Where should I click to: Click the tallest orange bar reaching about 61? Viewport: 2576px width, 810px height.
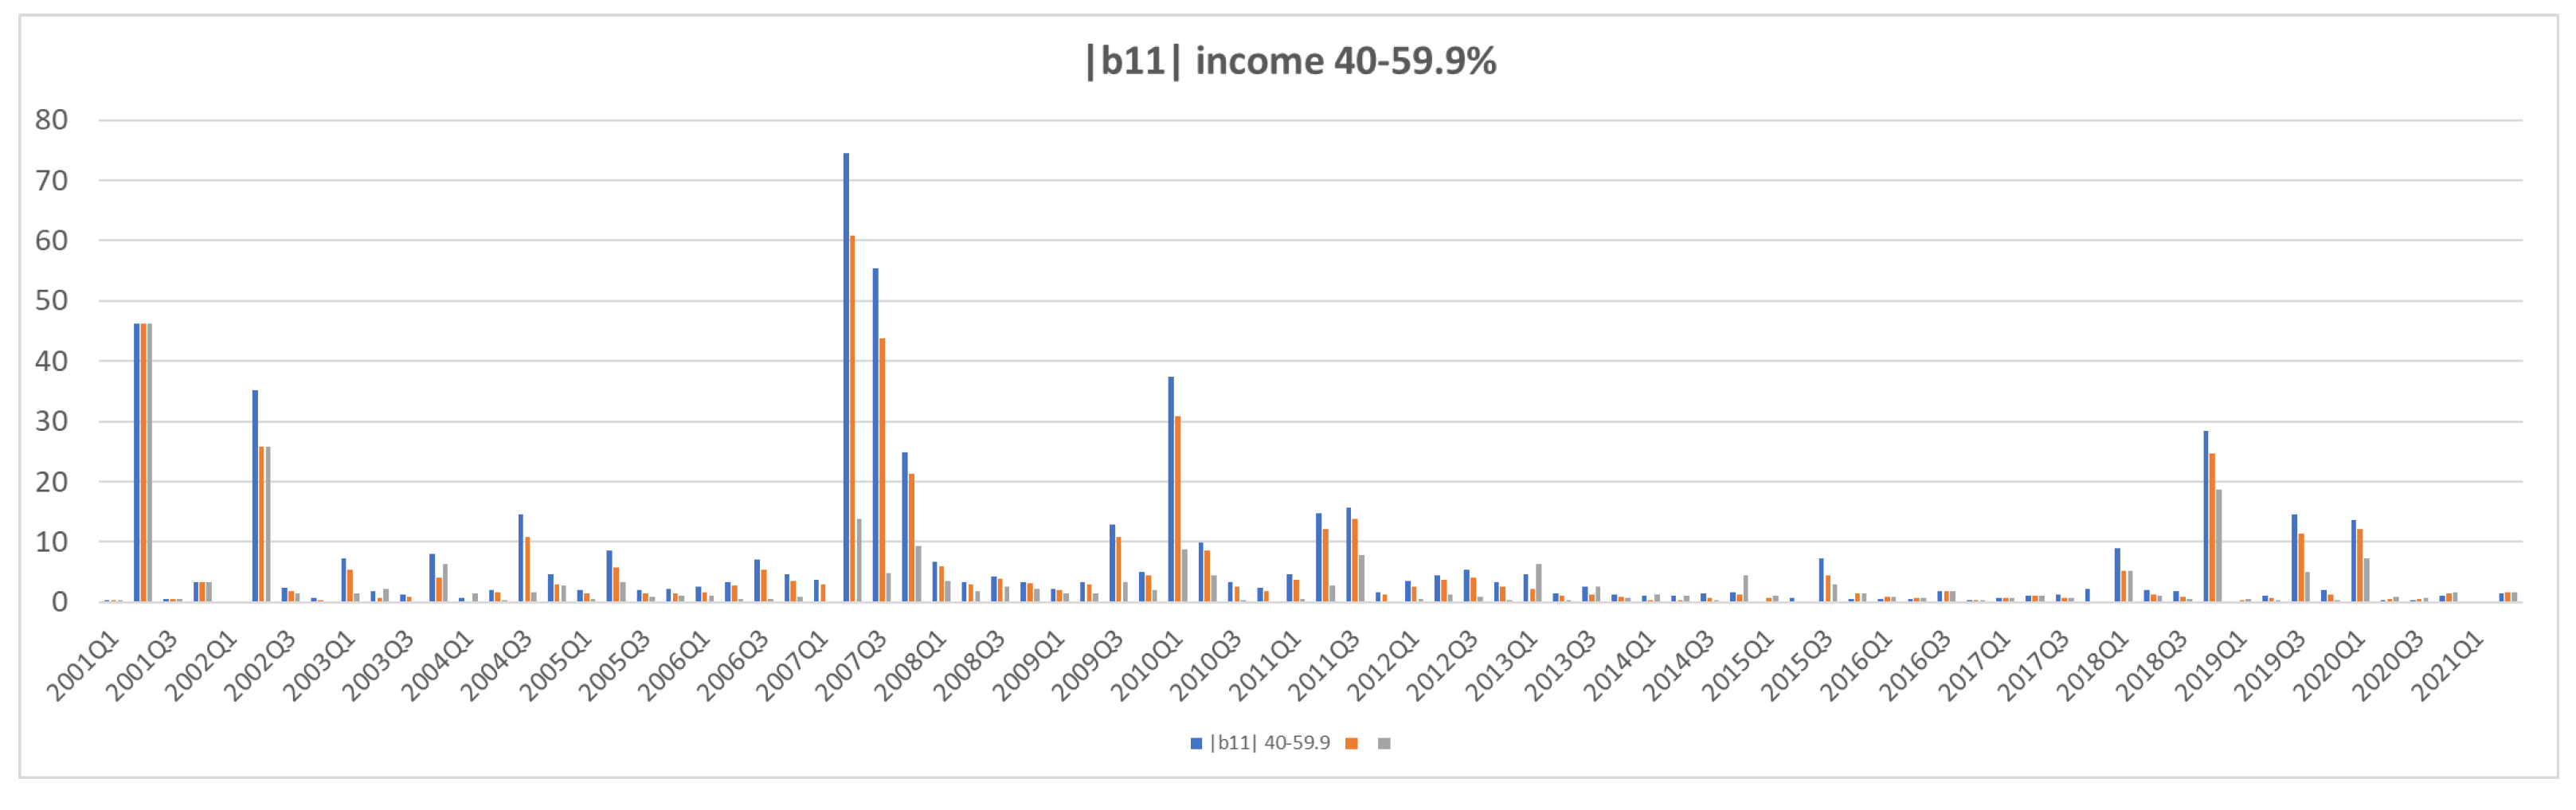point(852,420)
